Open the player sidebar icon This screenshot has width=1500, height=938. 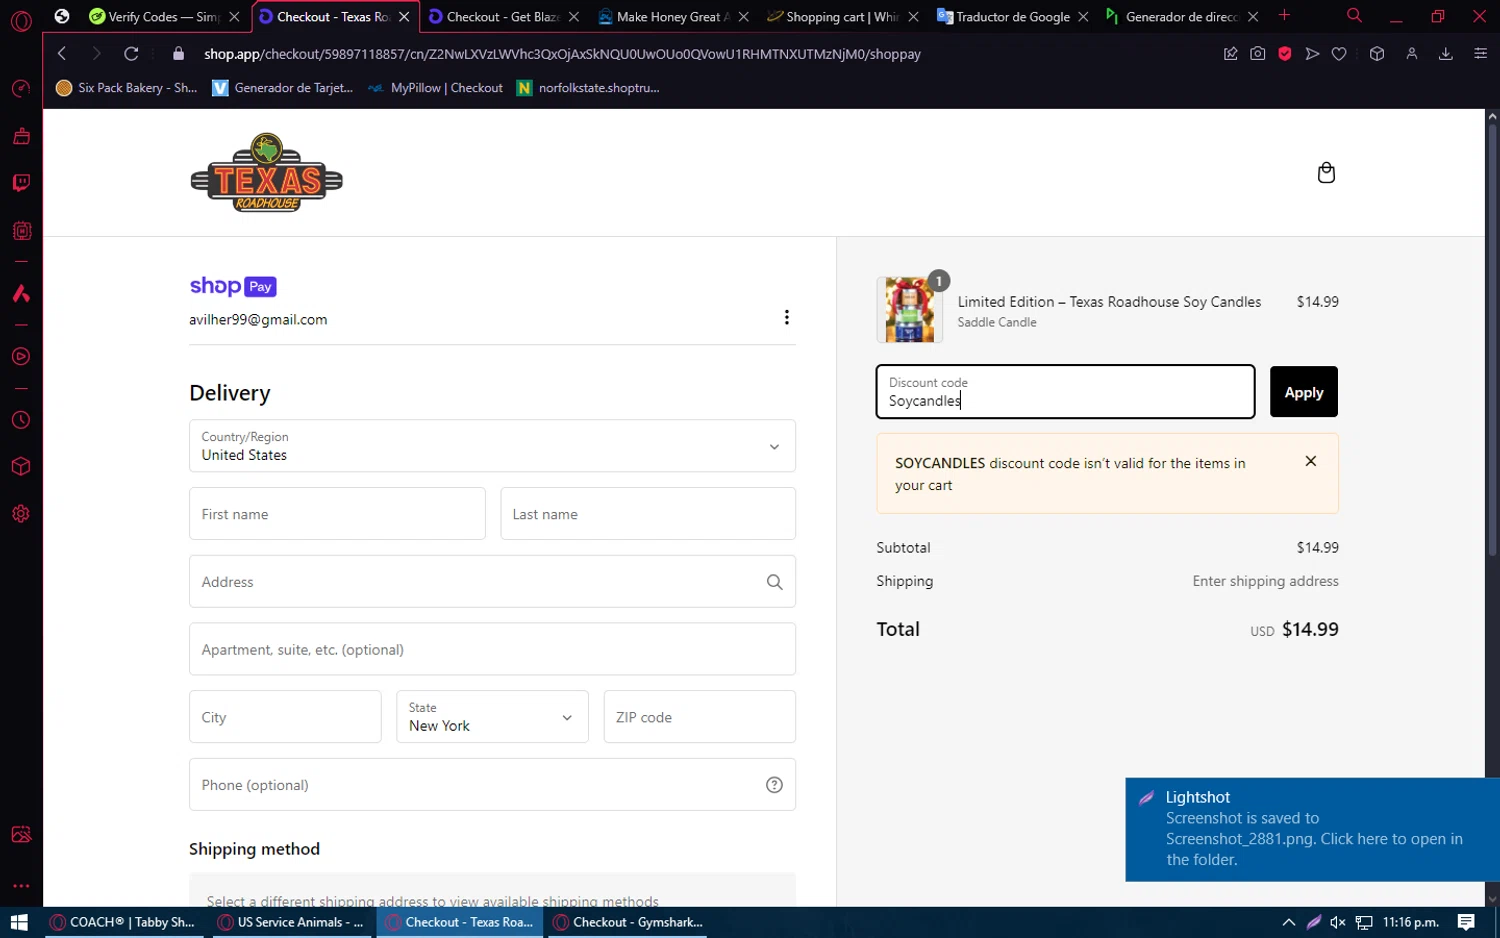point(21,357)
